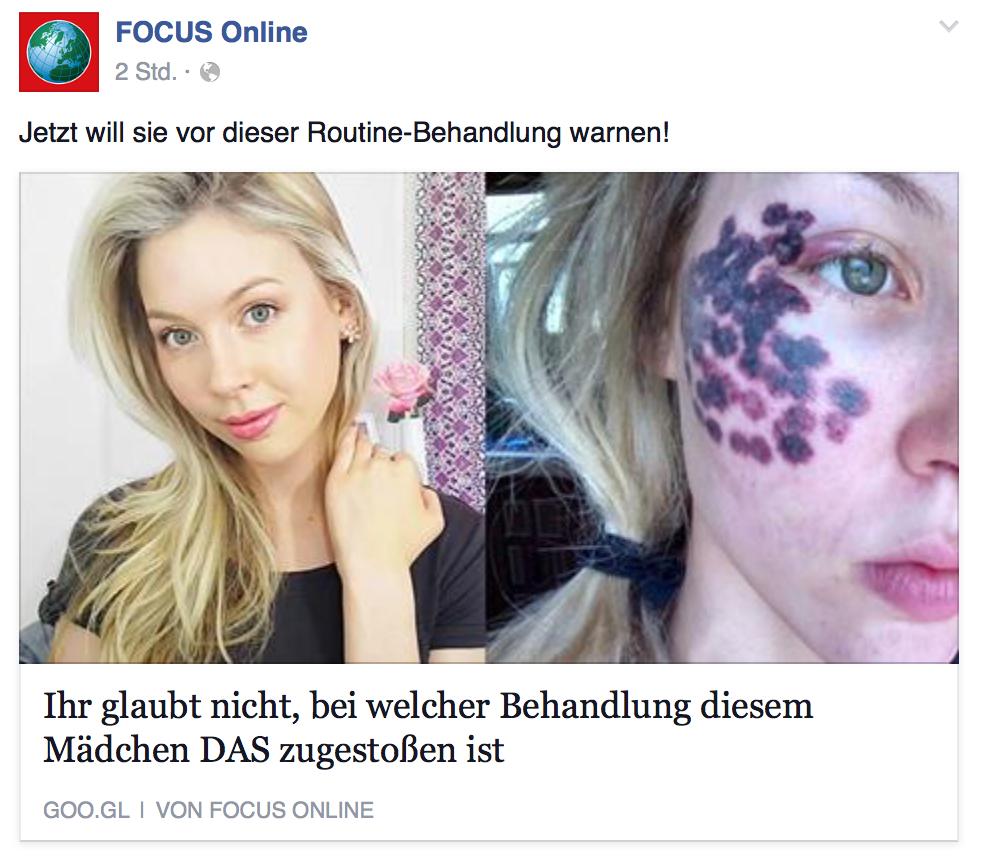Open right preview photo showing bruised cheek
The height and width of the screenshot is (850, 982).
point(722,418)
